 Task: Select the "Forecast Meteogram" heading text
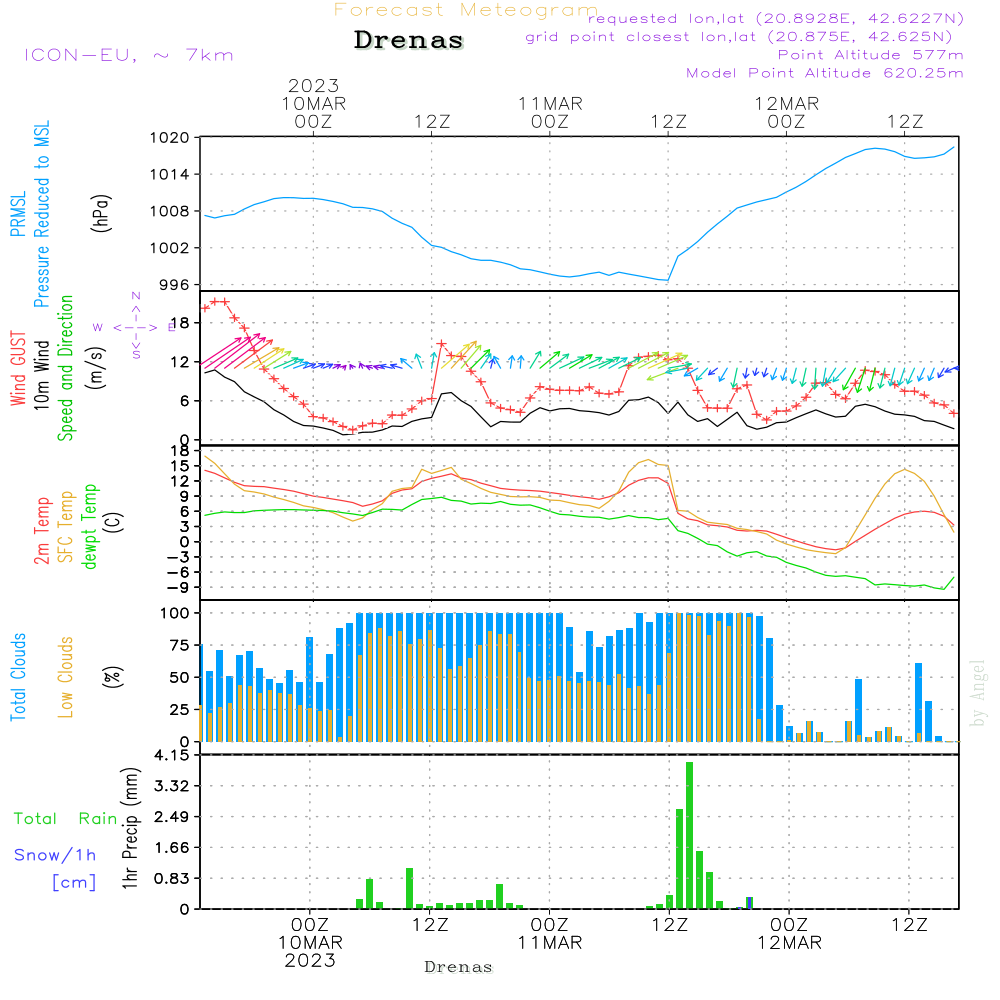[x=465, y=10]
